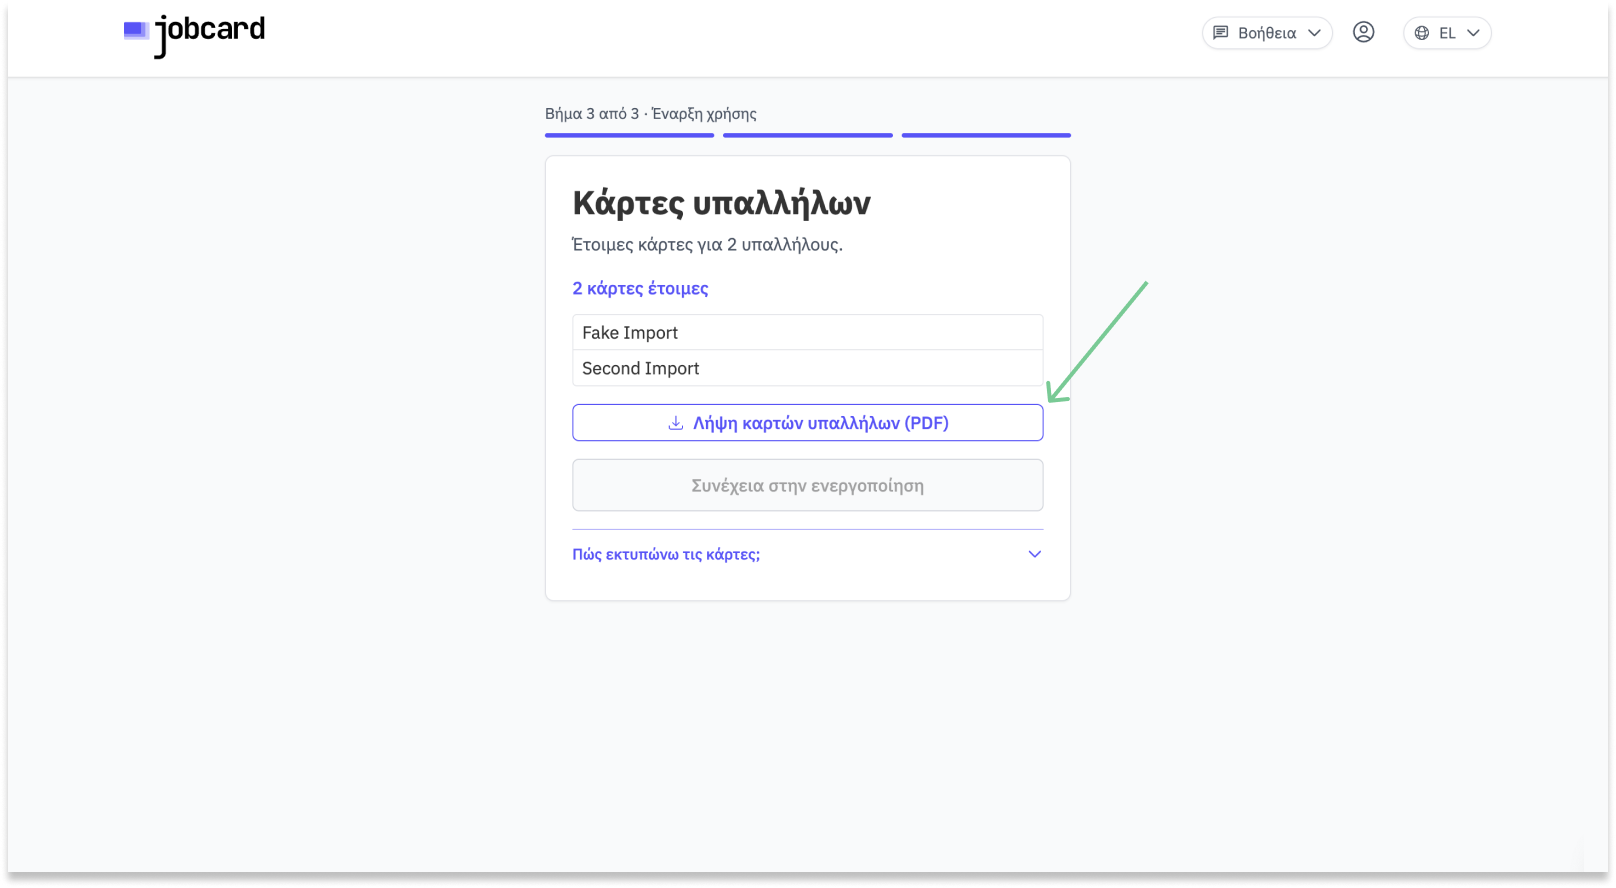Download employee cards PDF button
1616x888 pixels.
tap(807, 423)
